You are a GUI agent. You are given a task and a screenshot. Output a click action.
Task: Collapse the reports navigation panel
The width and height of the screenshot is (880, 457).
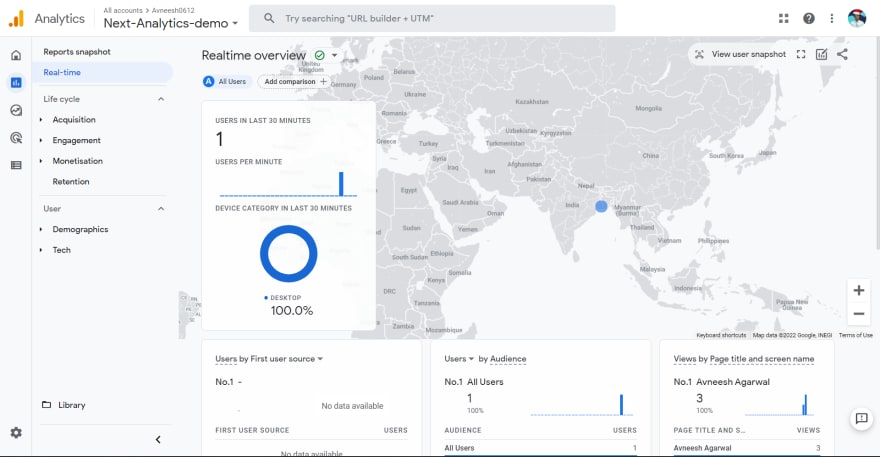click(158, 440)
